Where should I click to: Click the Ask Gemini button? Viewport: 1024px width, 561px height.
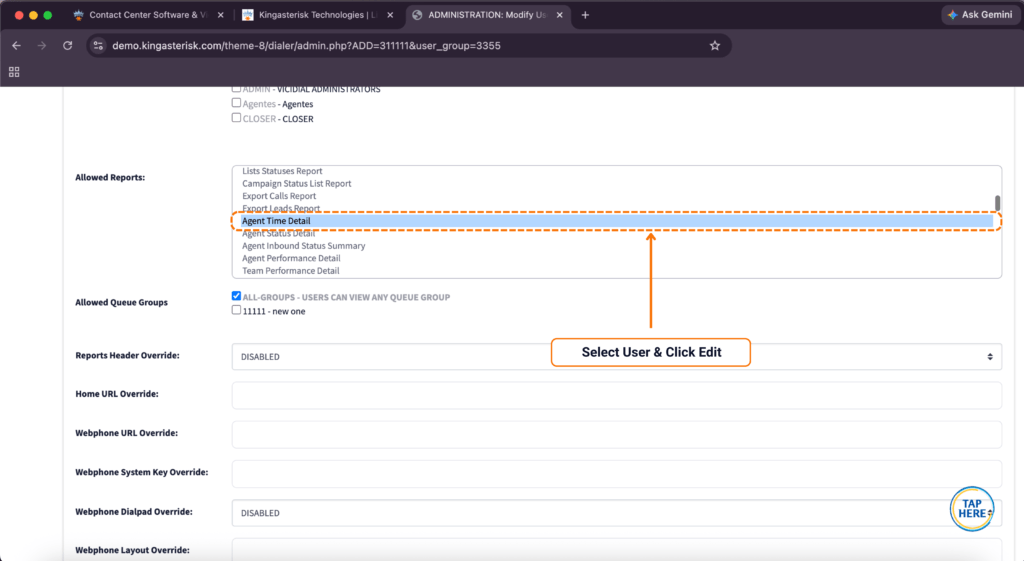[980, 14]
